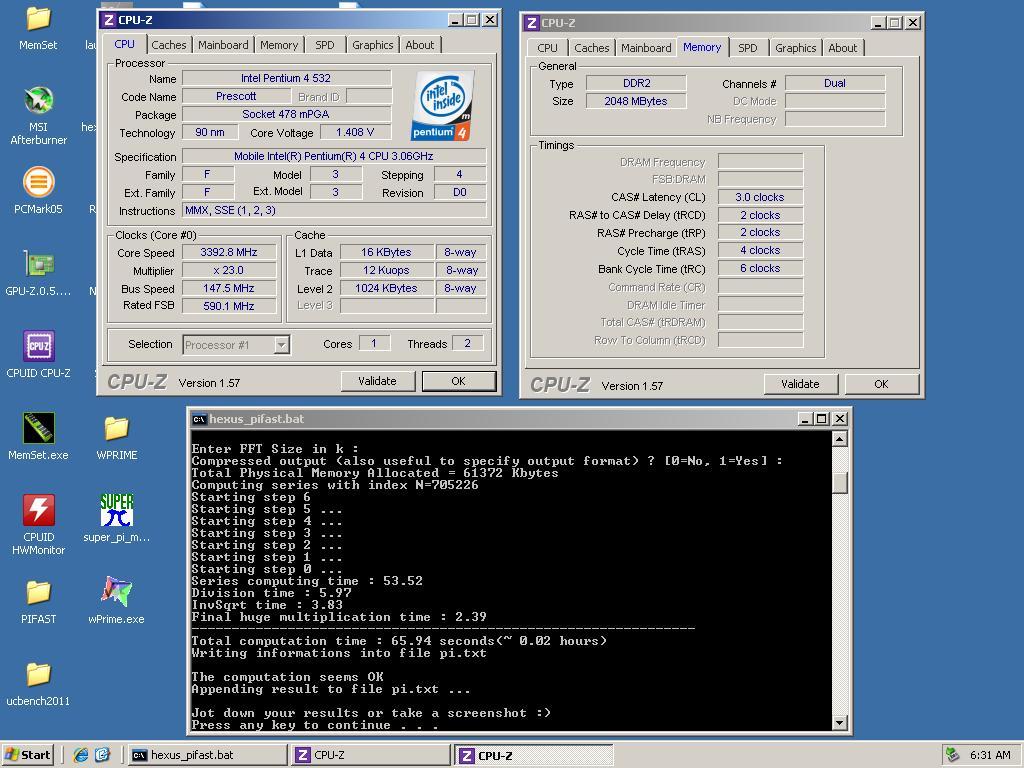Switch to Mainboard tab in Memory window
Image resolution: width=1024 pixels, height=768 pixels.
point(646,48)
